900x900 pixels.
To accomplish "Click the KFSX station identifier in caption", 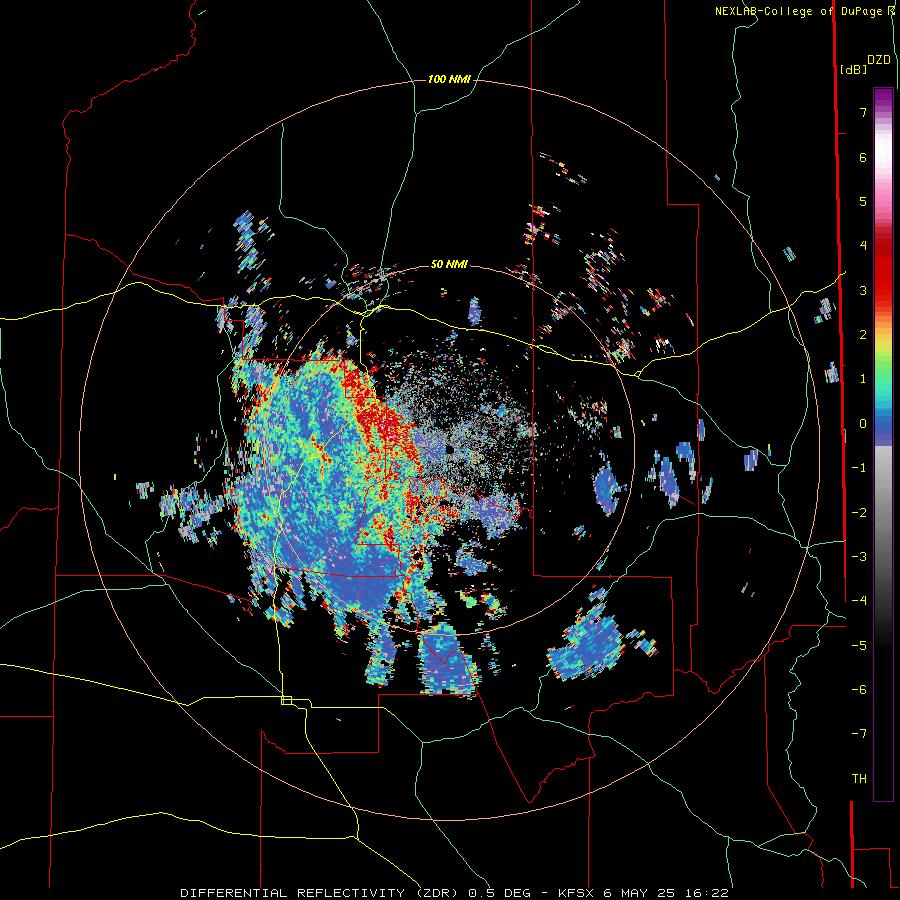I will click(578, 893).
